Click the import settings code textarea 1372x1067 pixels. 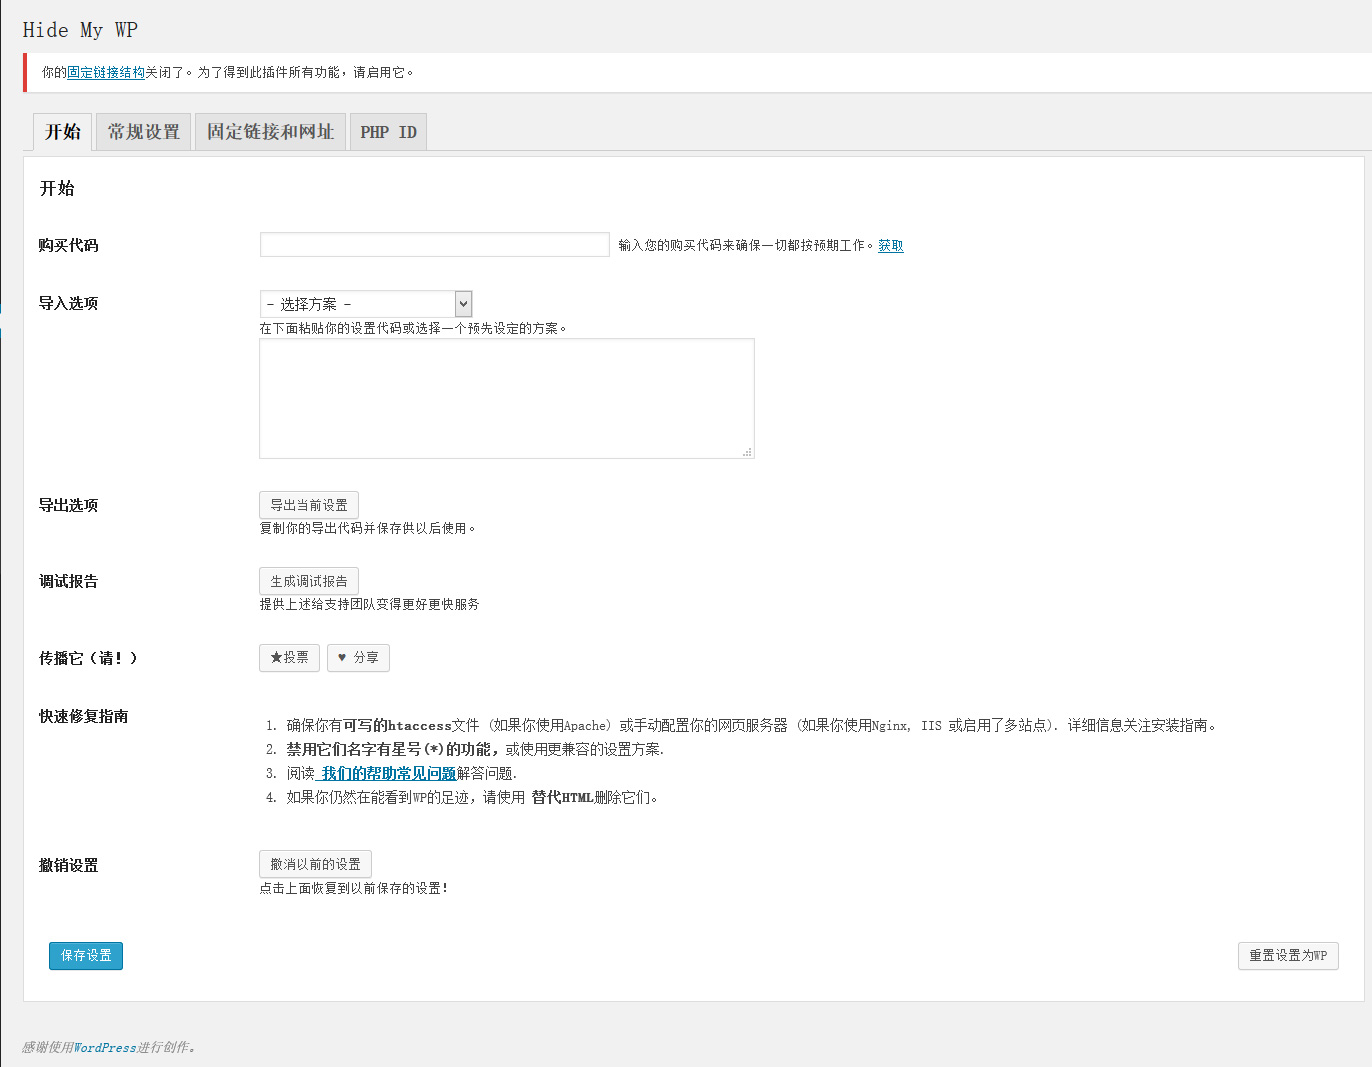tap(507, 398)
